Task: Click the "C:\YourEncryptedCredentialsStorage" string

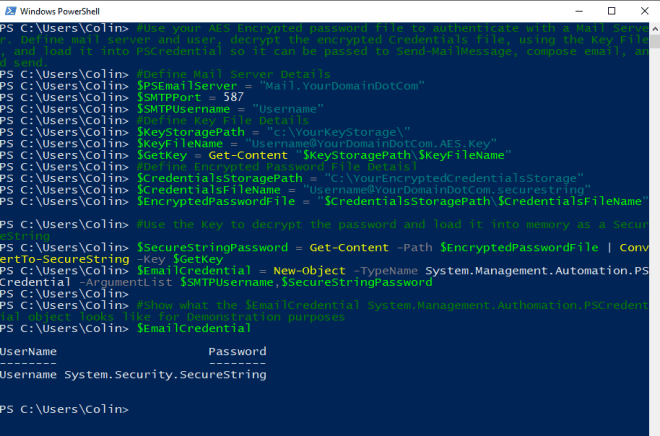Action: click(454, 178)
